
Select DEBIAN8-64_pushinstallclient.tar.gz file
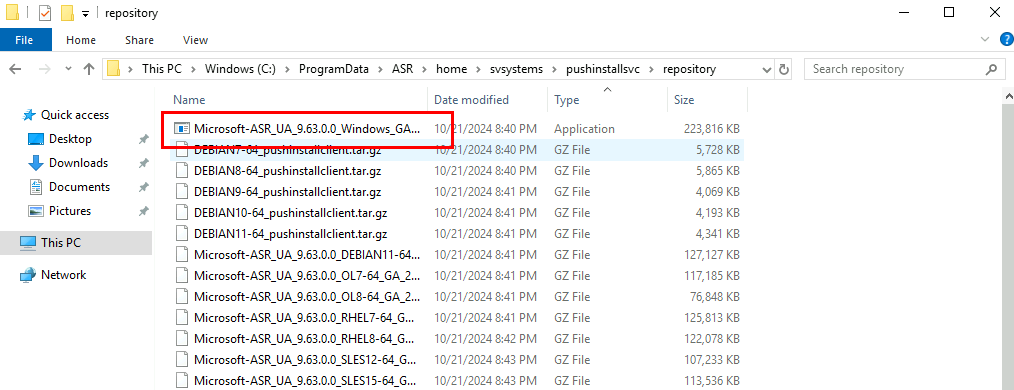point(457,171)
